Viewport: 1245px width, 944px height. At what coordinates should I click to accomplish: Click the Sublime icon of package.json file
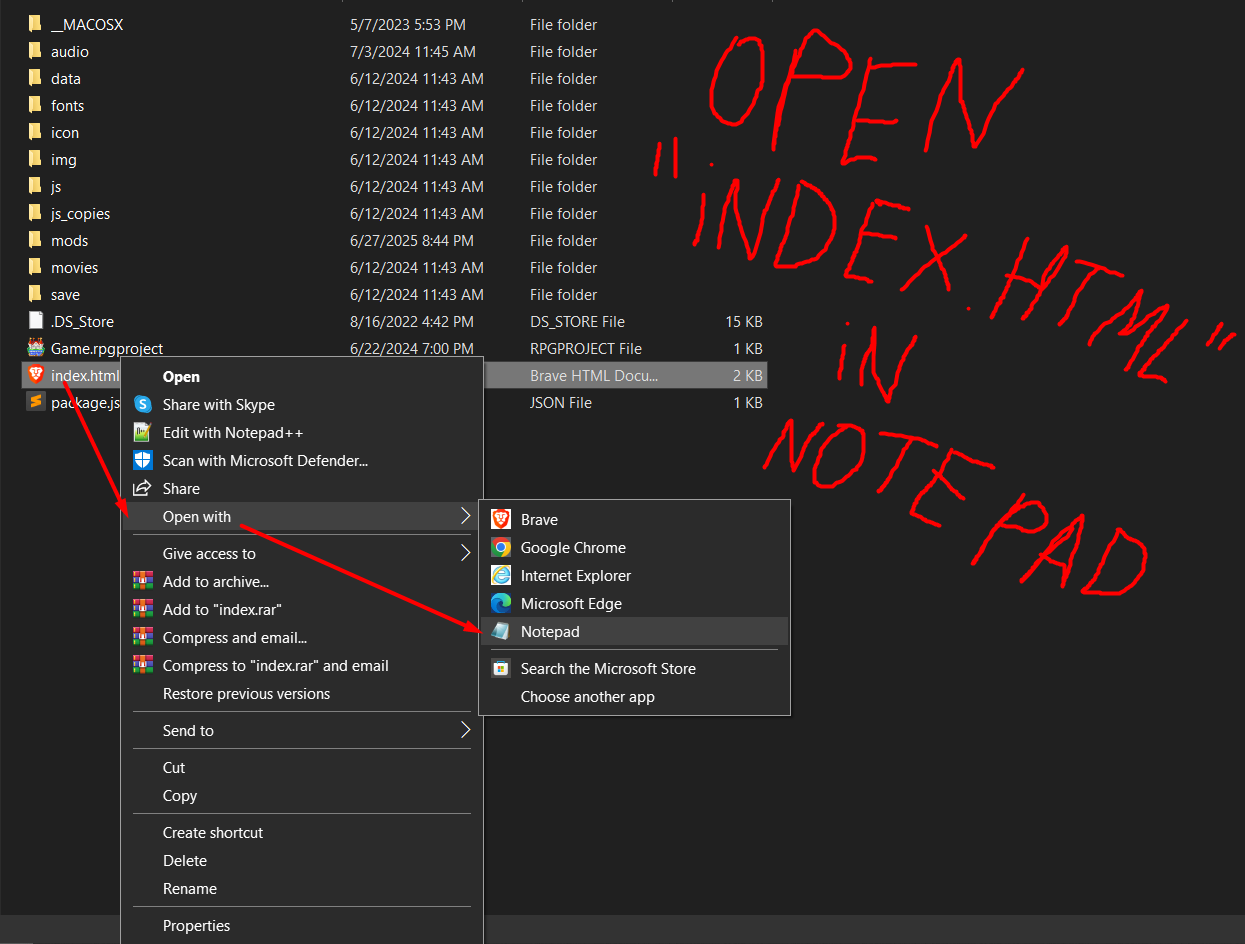click(36, 402)
